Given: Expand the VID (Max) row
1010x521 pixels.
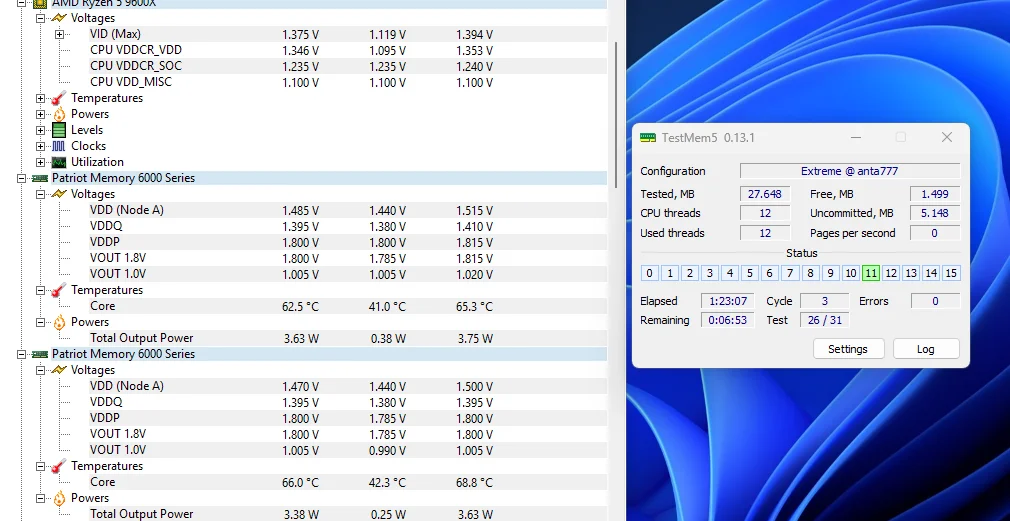Looking at the screenshot, I should (x=59, y=34).
